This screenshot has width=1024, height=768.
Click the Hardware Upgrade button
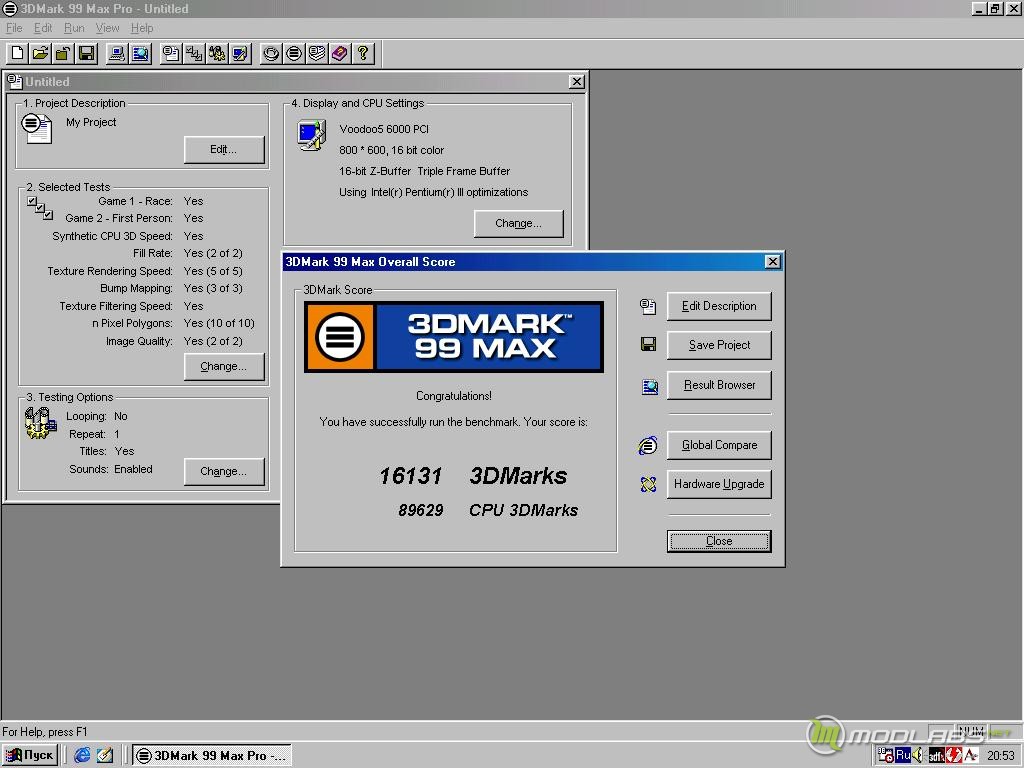tap(719, 485)
